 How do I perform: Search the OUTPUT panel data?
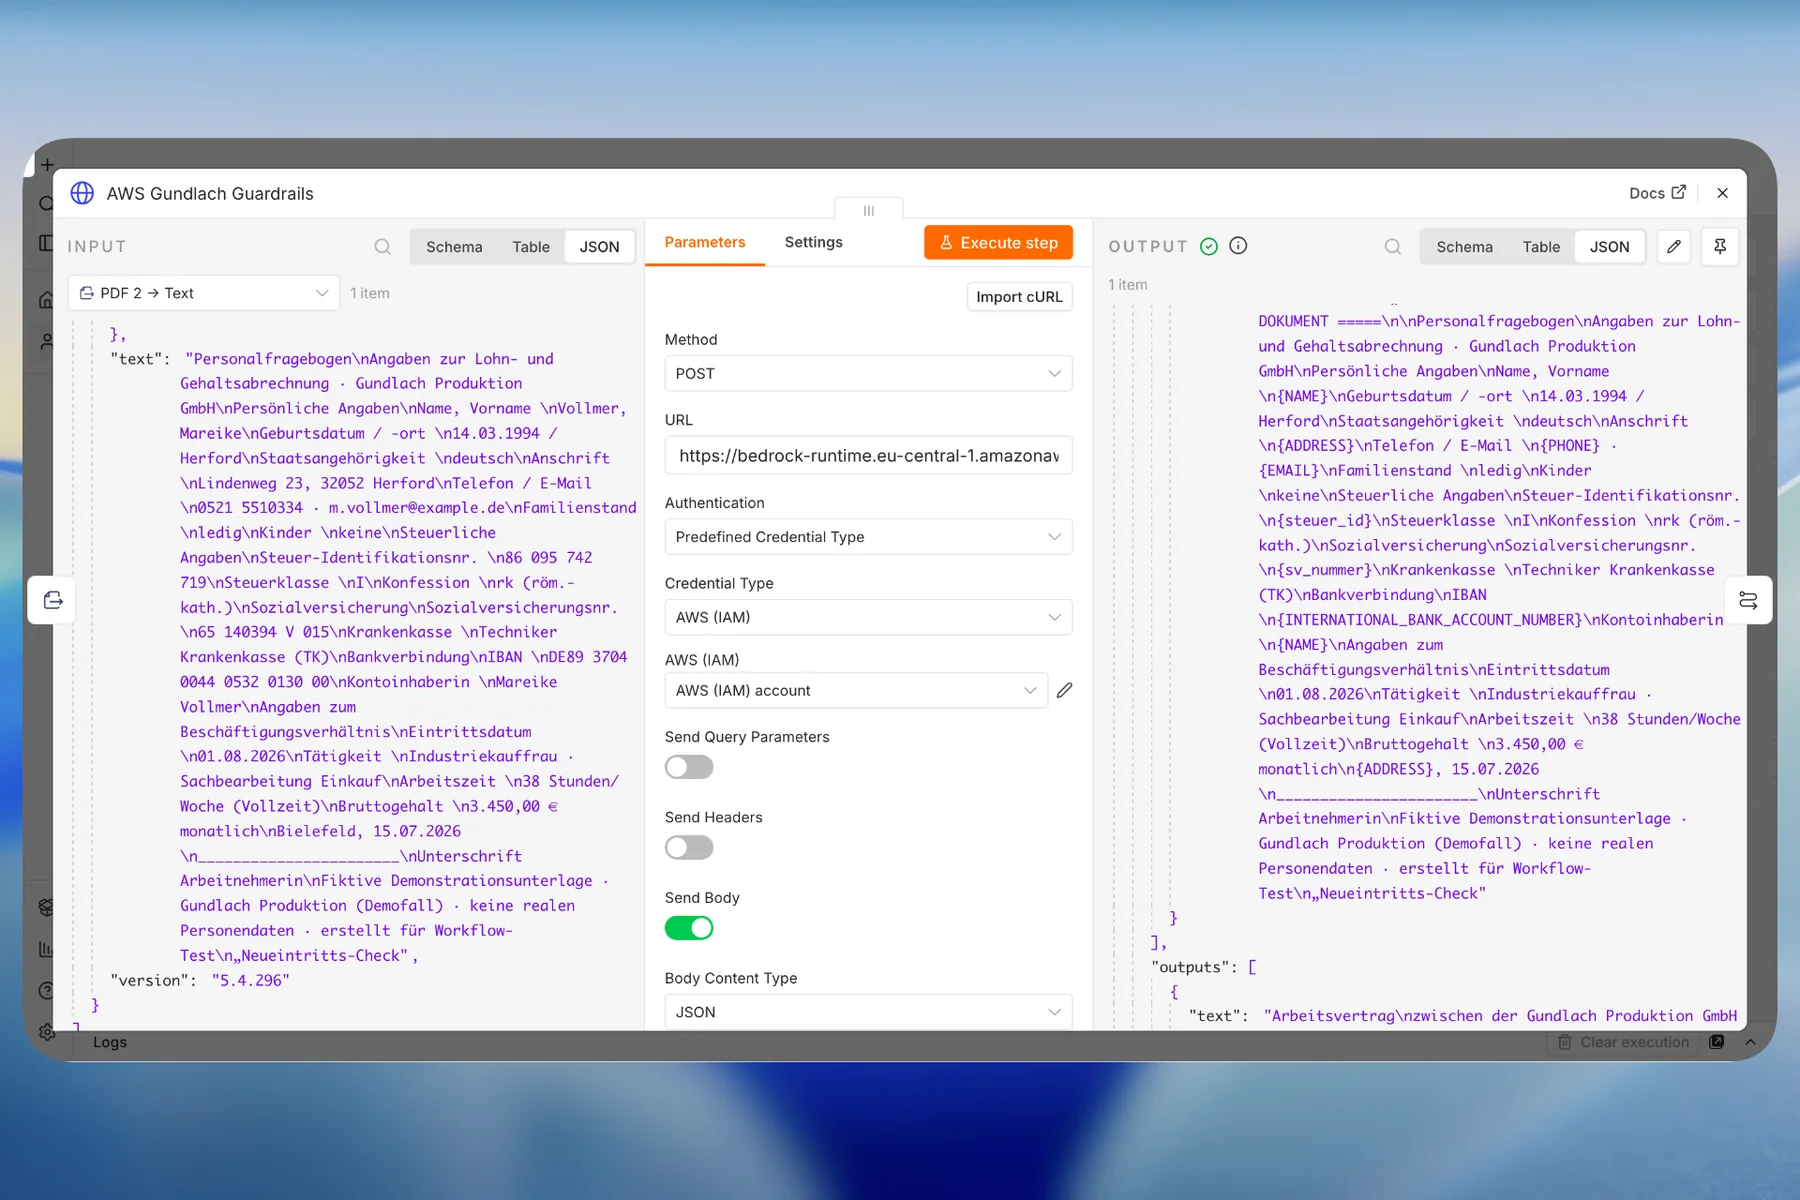point(1393,247)
